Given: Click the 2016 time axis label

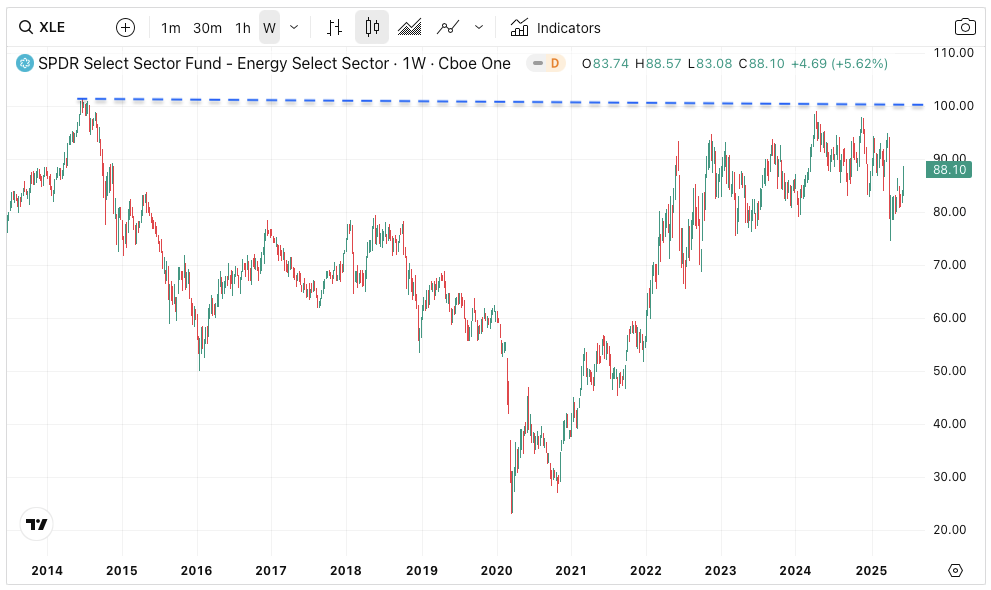Looking at the screenshot, I should (x=197, y=571).
